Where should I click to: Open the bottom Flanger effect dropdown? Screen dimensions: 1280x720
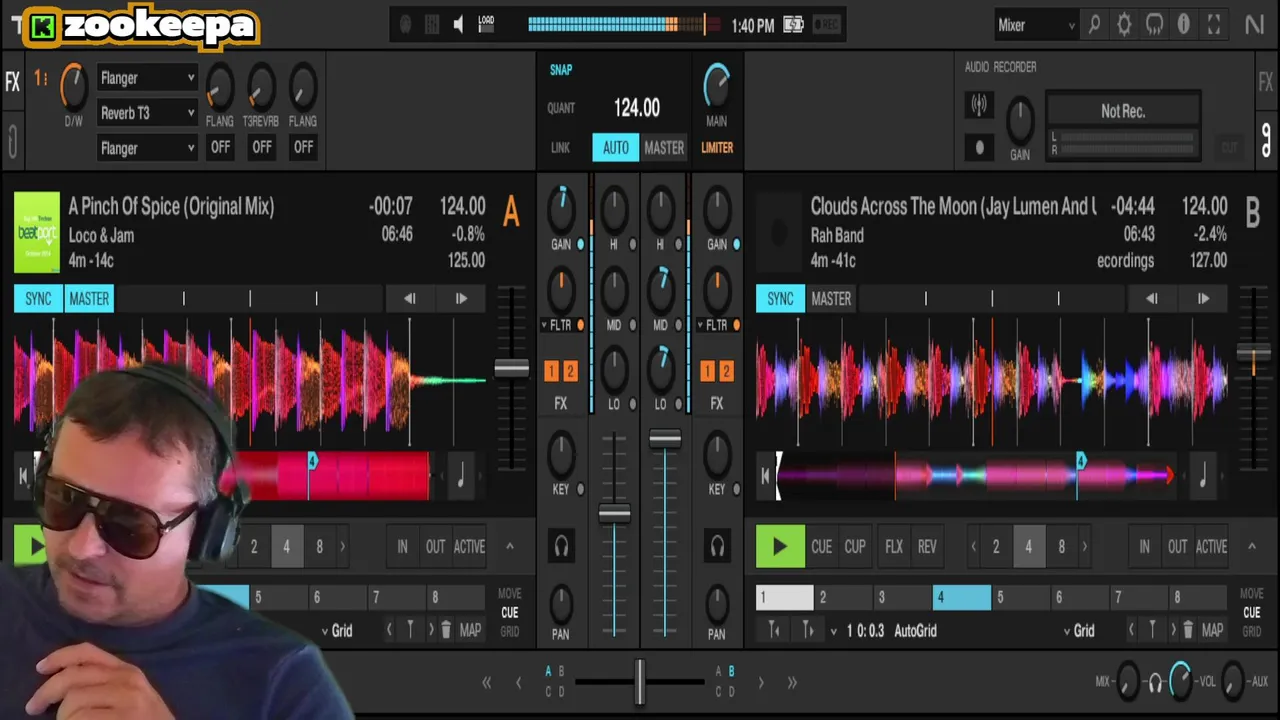pos(147,148)
